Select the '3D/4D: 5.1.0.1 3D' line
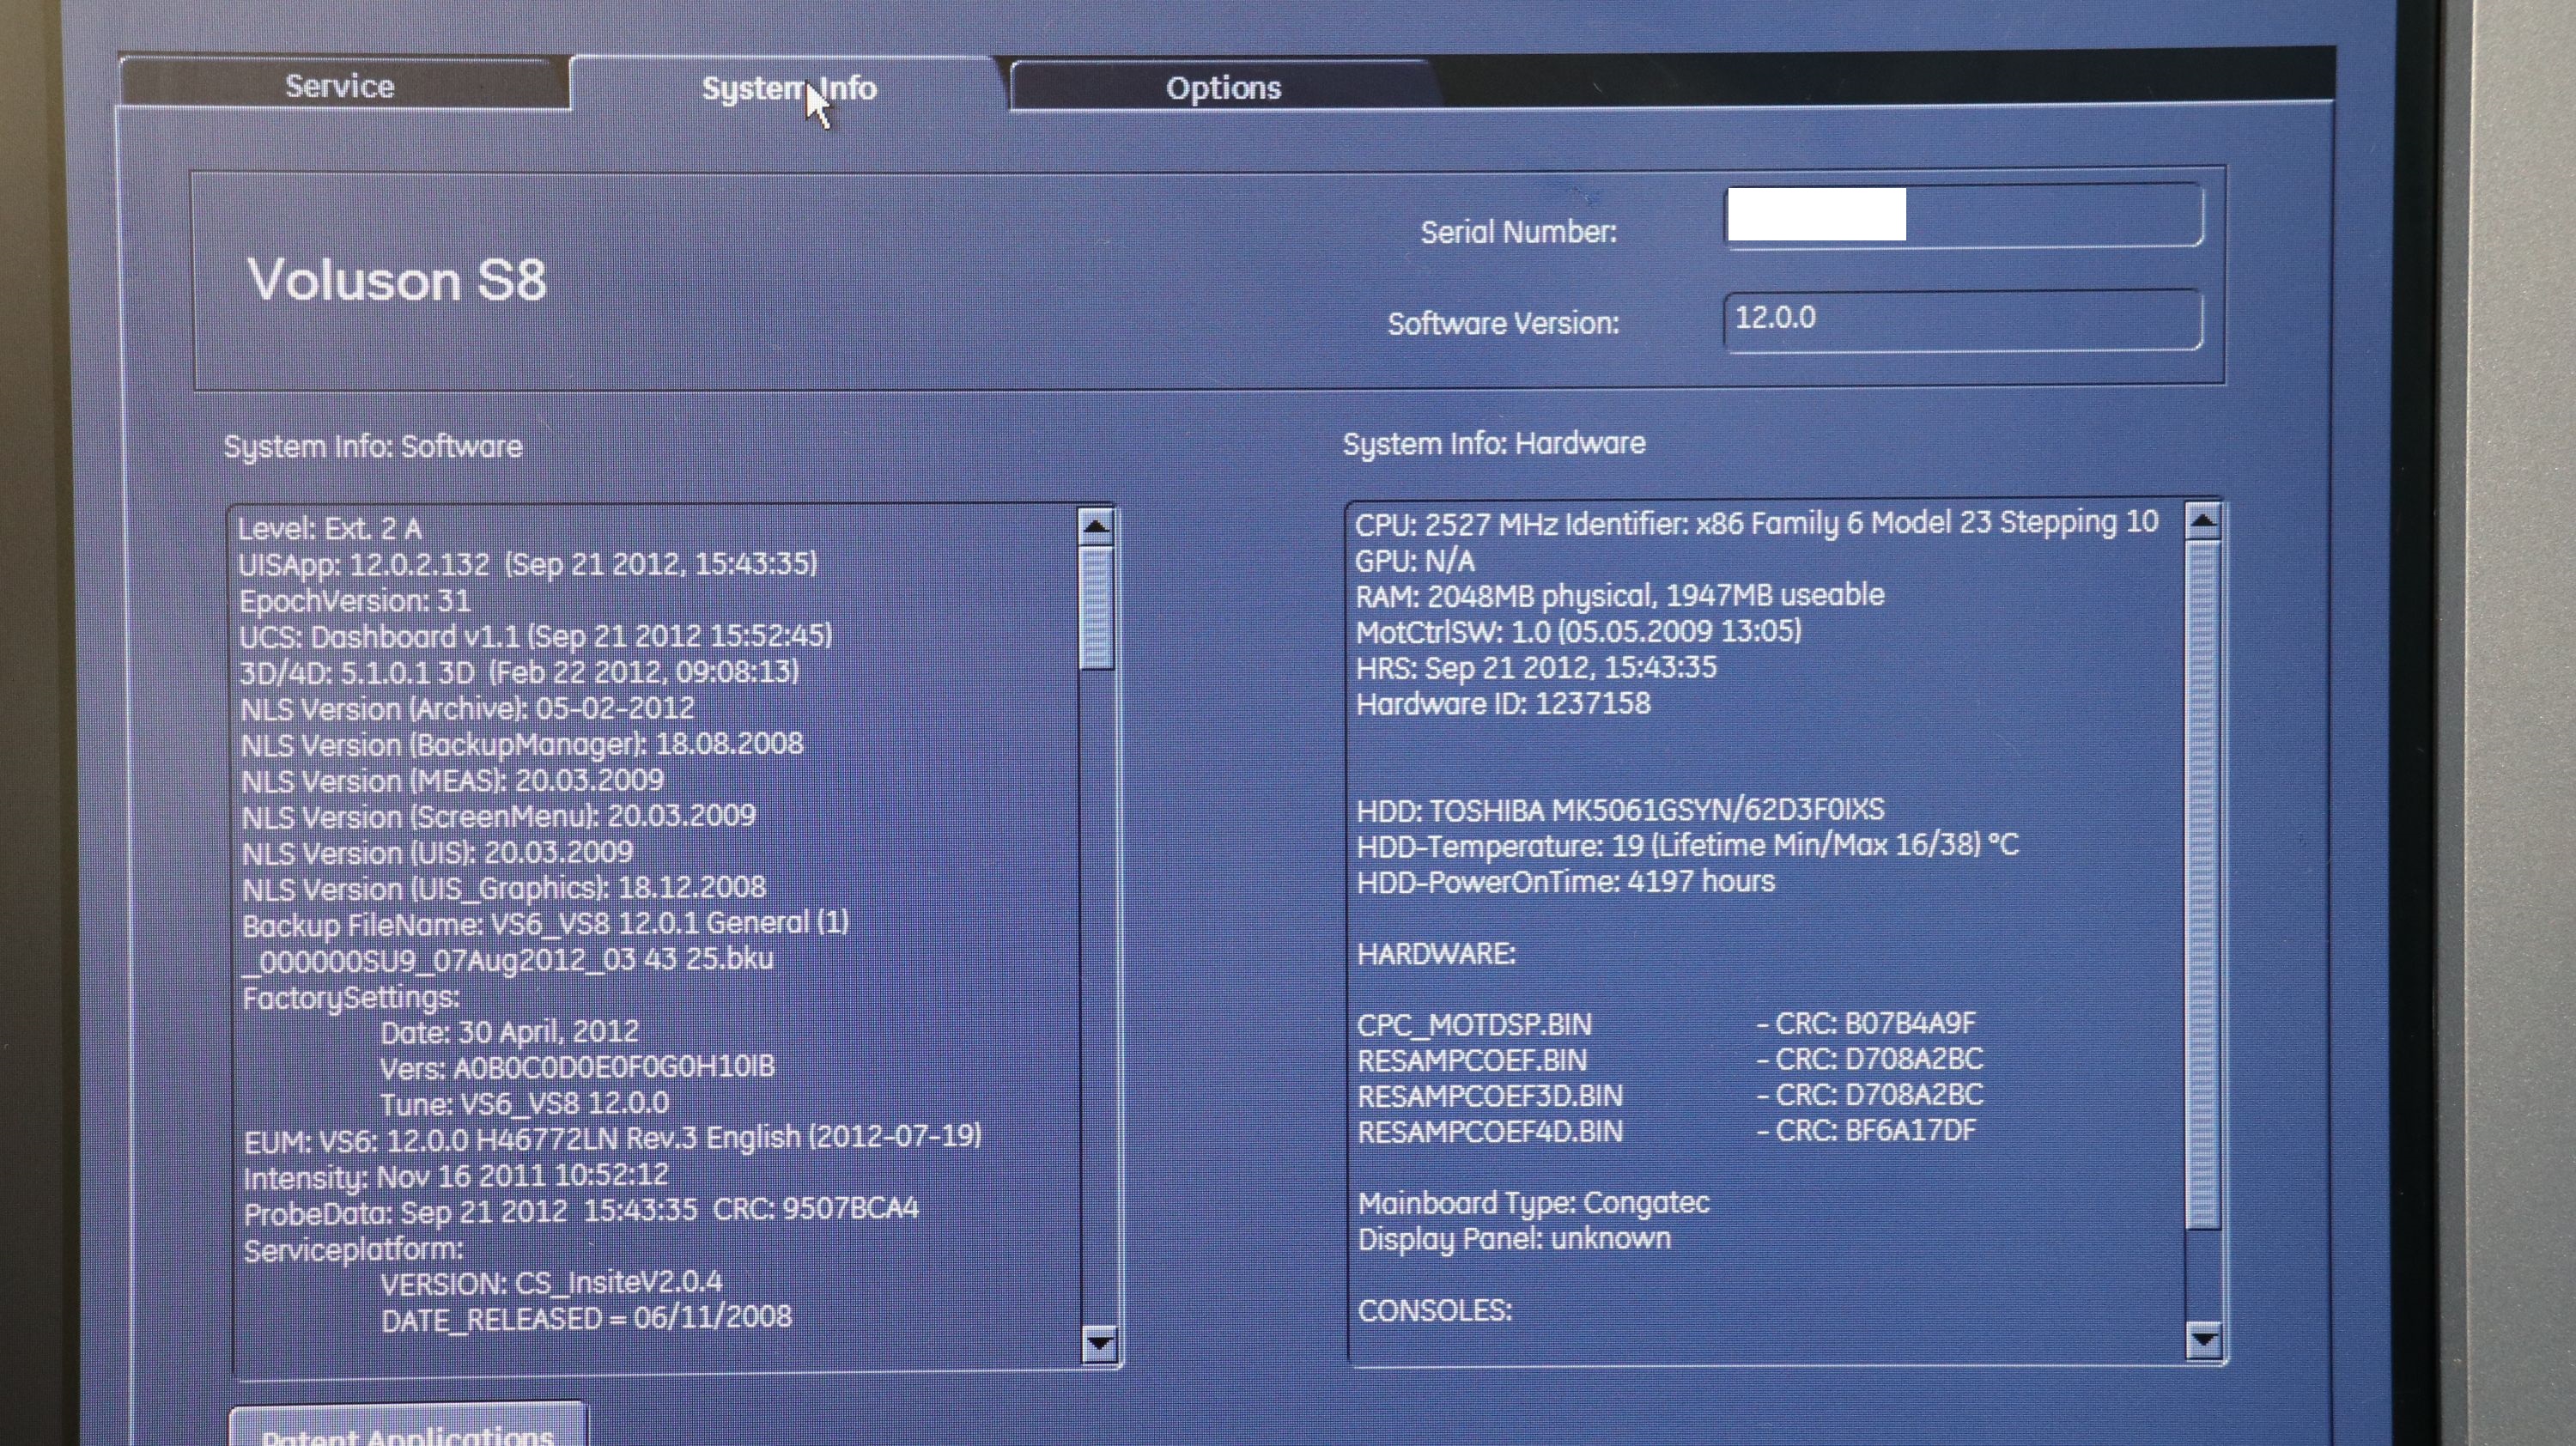Image resolution: width=2576 pixels, height=1446 pixels. 519,672
